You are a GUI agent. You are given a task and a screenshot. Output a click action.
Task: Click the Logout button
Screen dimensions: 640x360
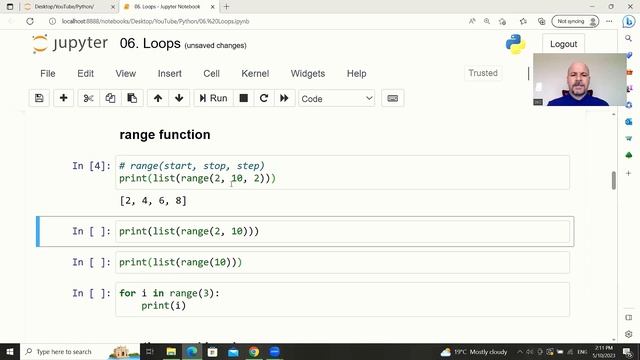(x=563, y=44)
